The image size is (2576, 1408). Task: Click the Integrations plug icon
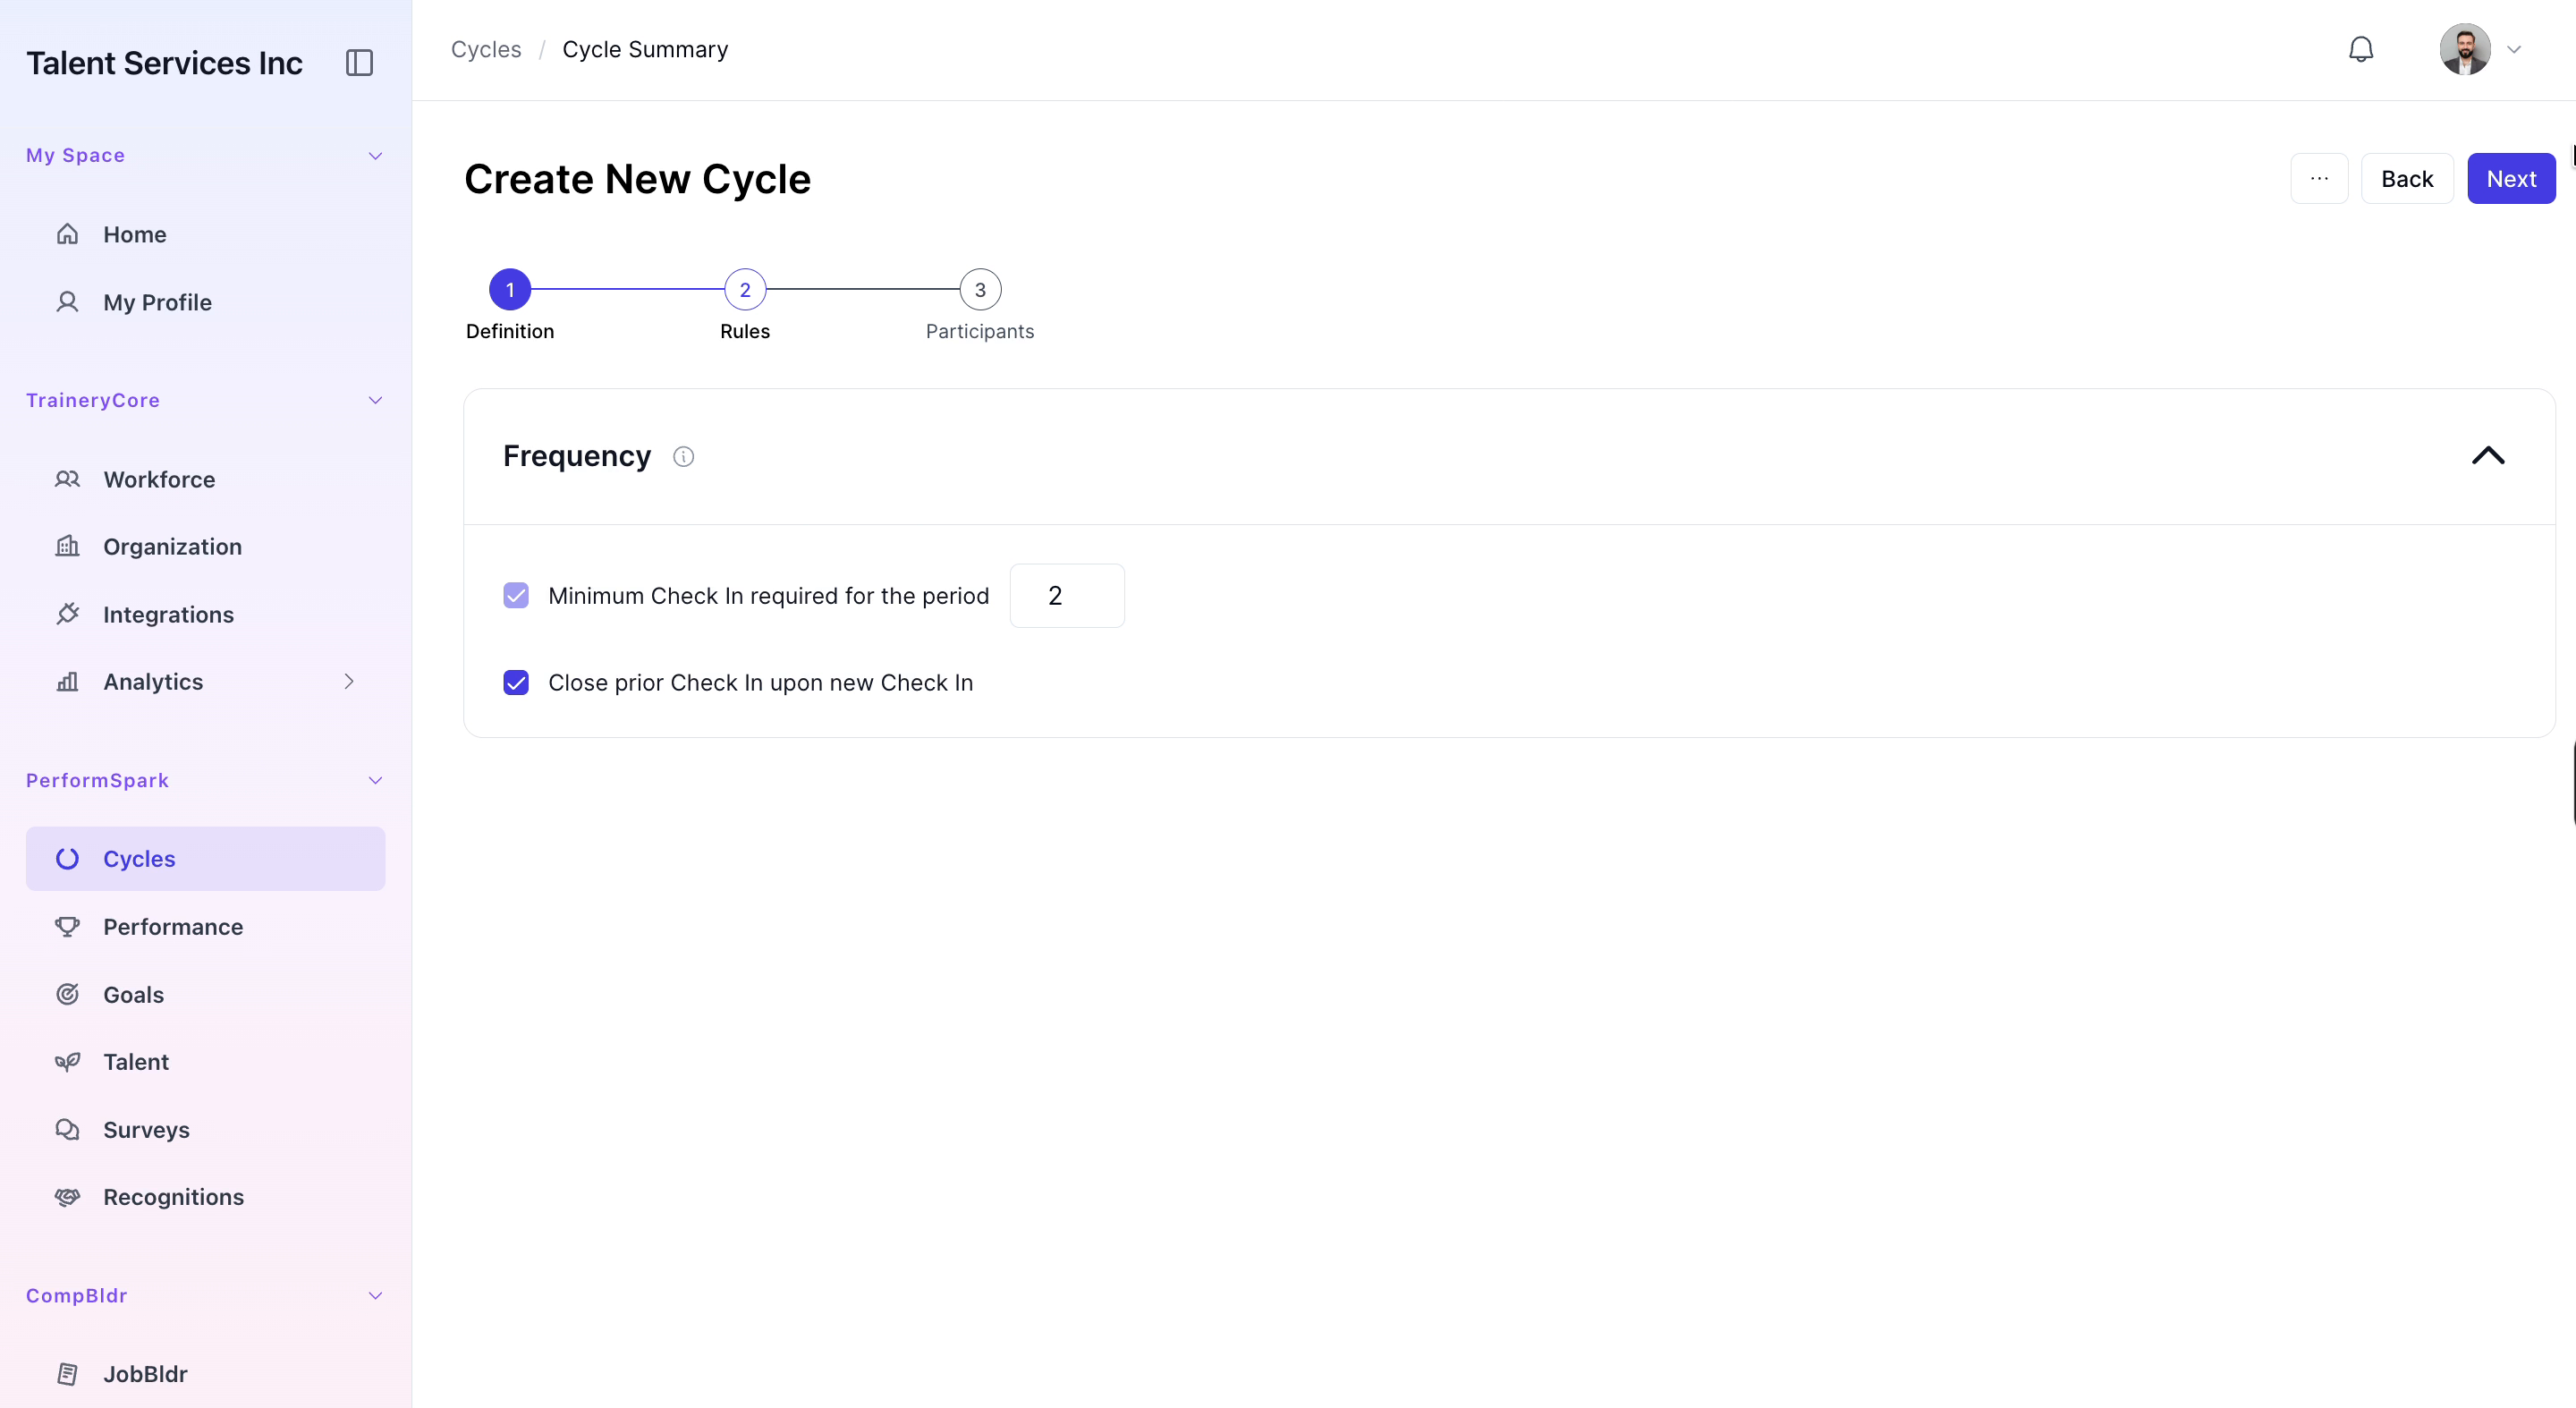coord(67,614)
